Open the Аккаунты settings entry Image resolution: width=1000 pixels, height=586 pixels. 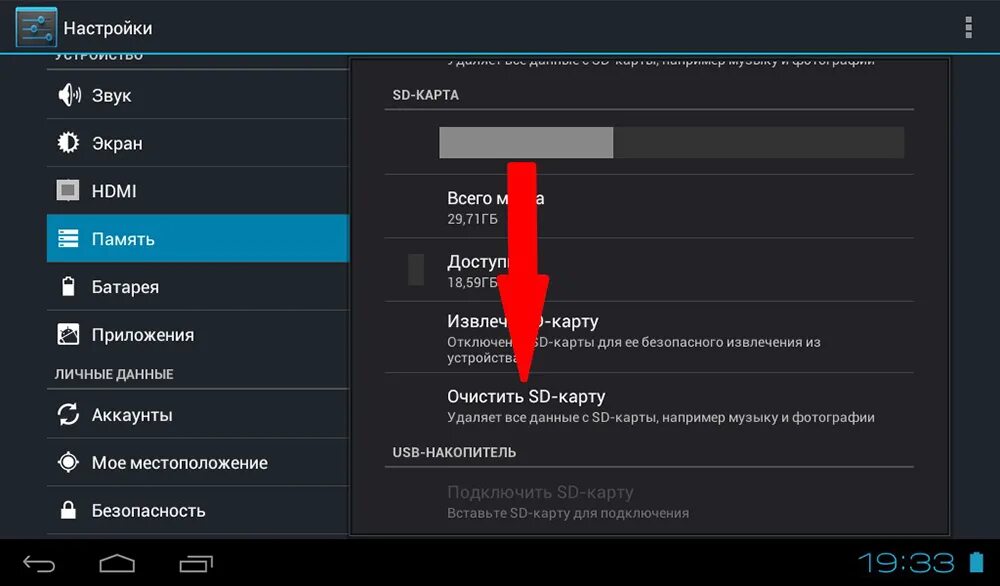[x=198, y=414]
